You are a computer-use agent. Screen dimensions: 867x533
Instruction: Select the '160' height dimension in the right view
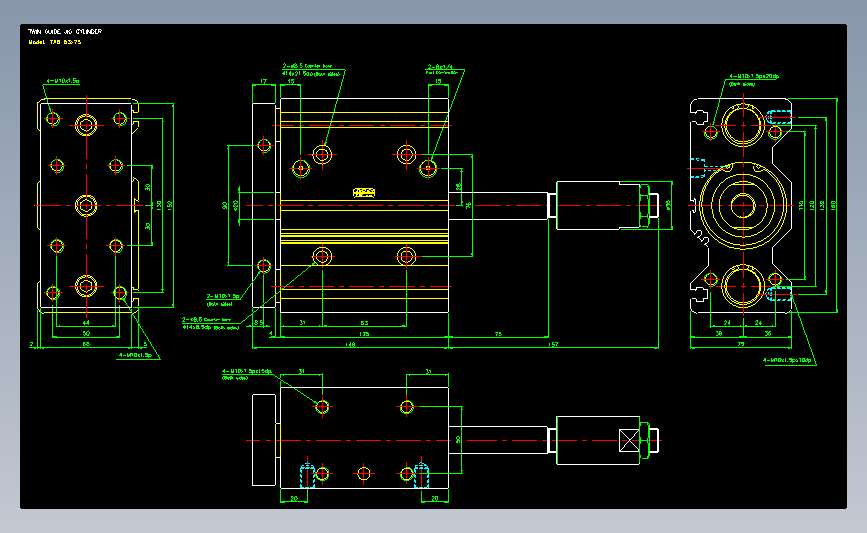[833, 205]
